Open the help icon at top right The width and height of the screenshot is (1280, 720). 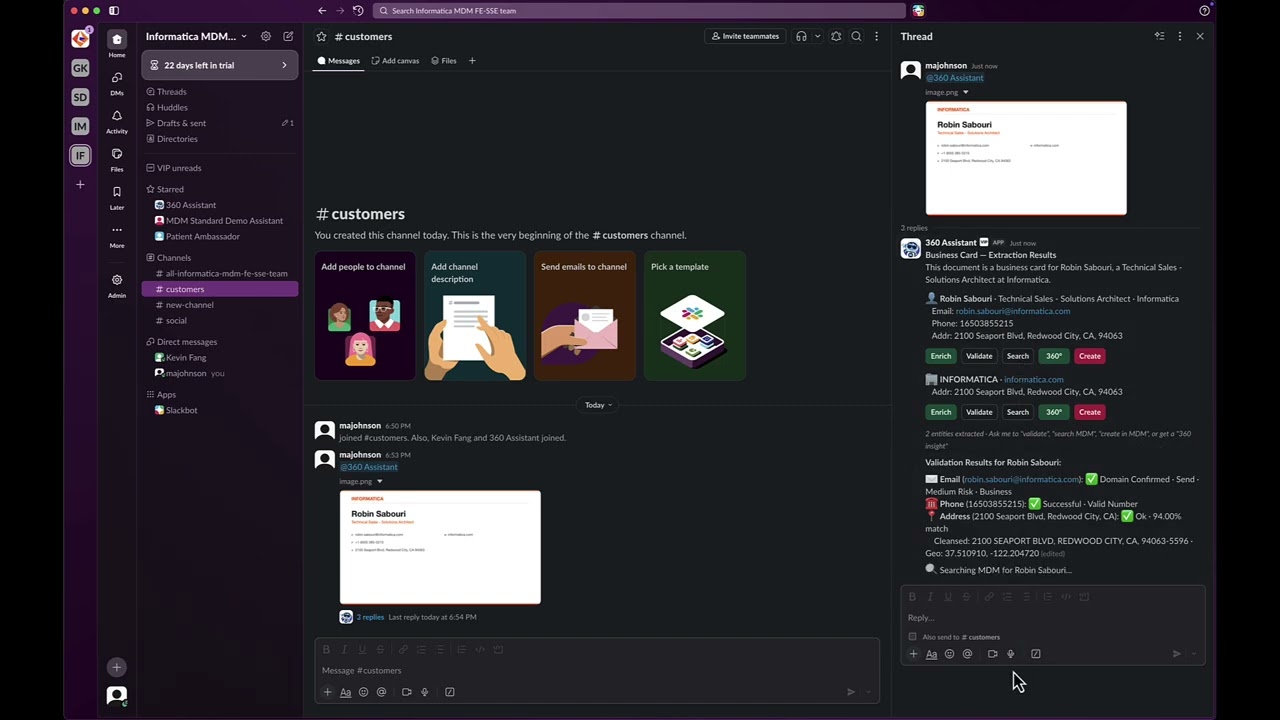[1204, 11]
